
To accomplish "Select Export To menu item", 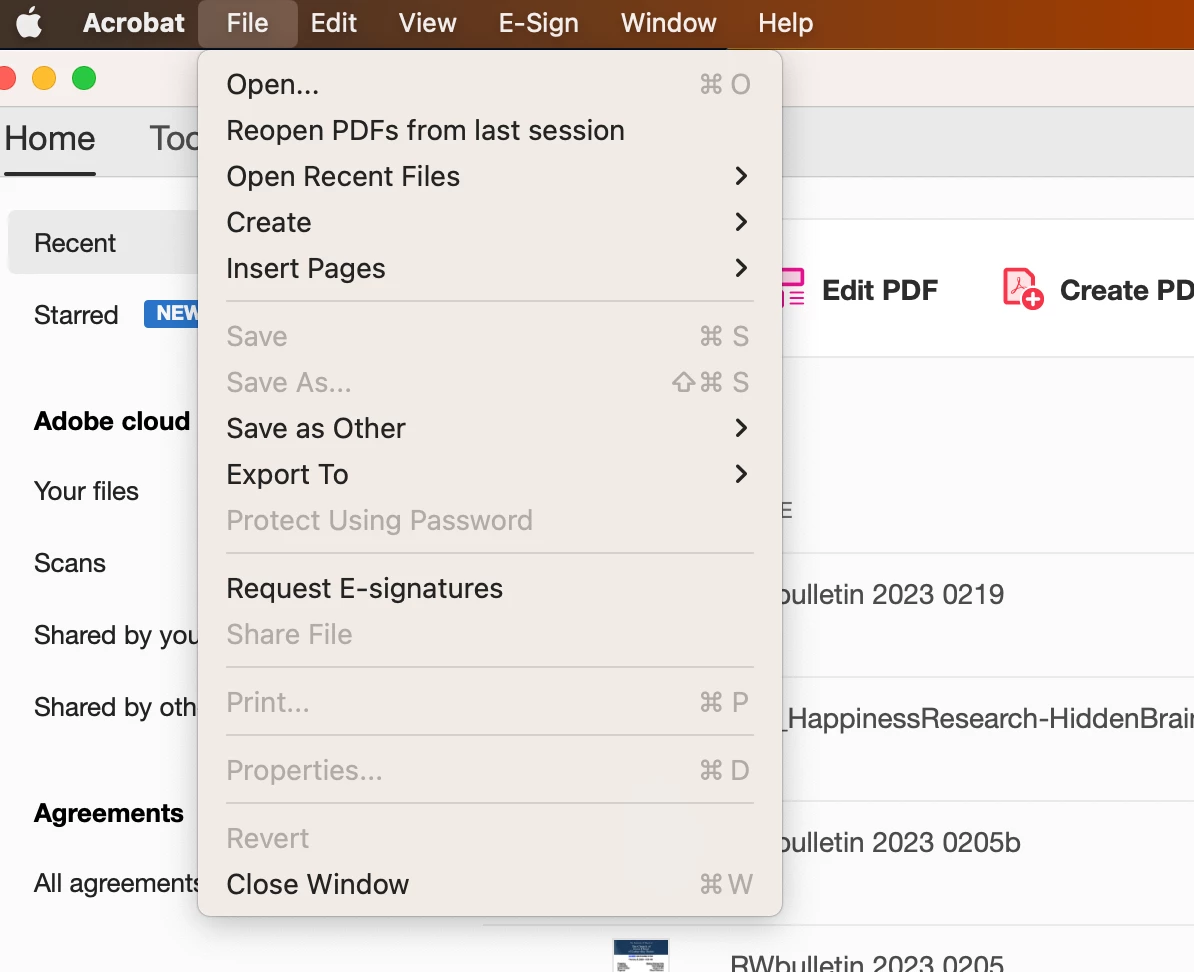I will coord(489,474).
